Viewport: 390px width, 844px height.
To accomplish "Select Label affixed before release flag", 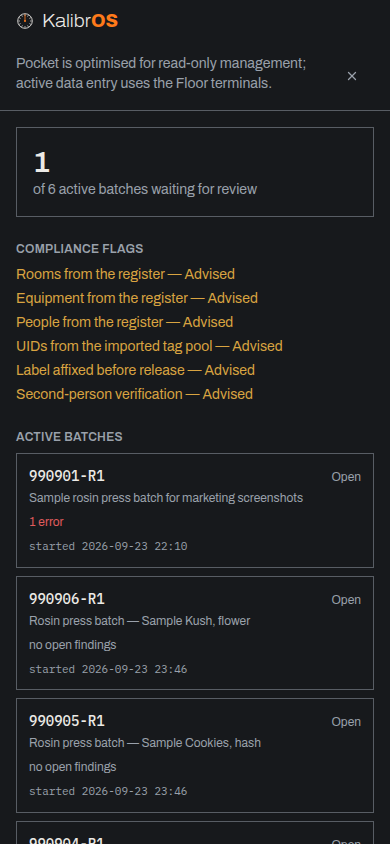I will click(135, 370).
